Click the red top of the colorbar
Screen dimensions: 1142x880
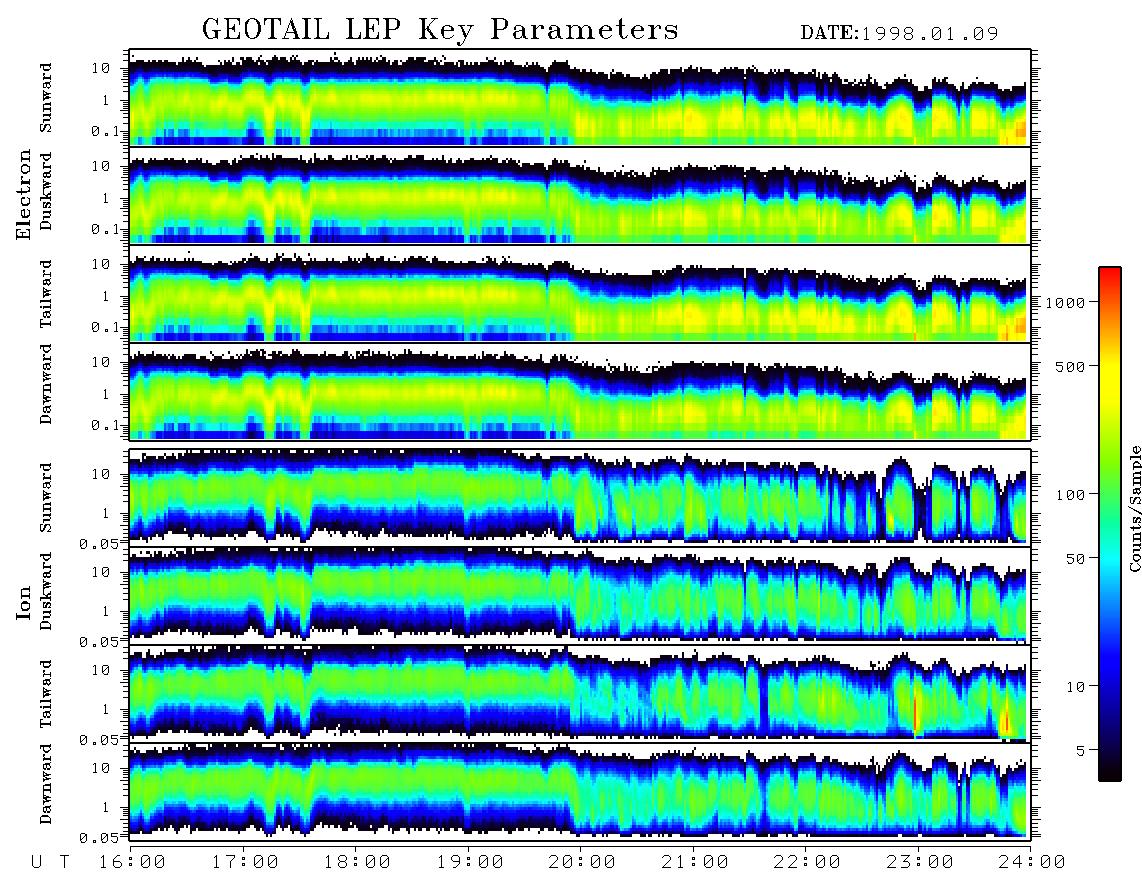point(1110,275)
